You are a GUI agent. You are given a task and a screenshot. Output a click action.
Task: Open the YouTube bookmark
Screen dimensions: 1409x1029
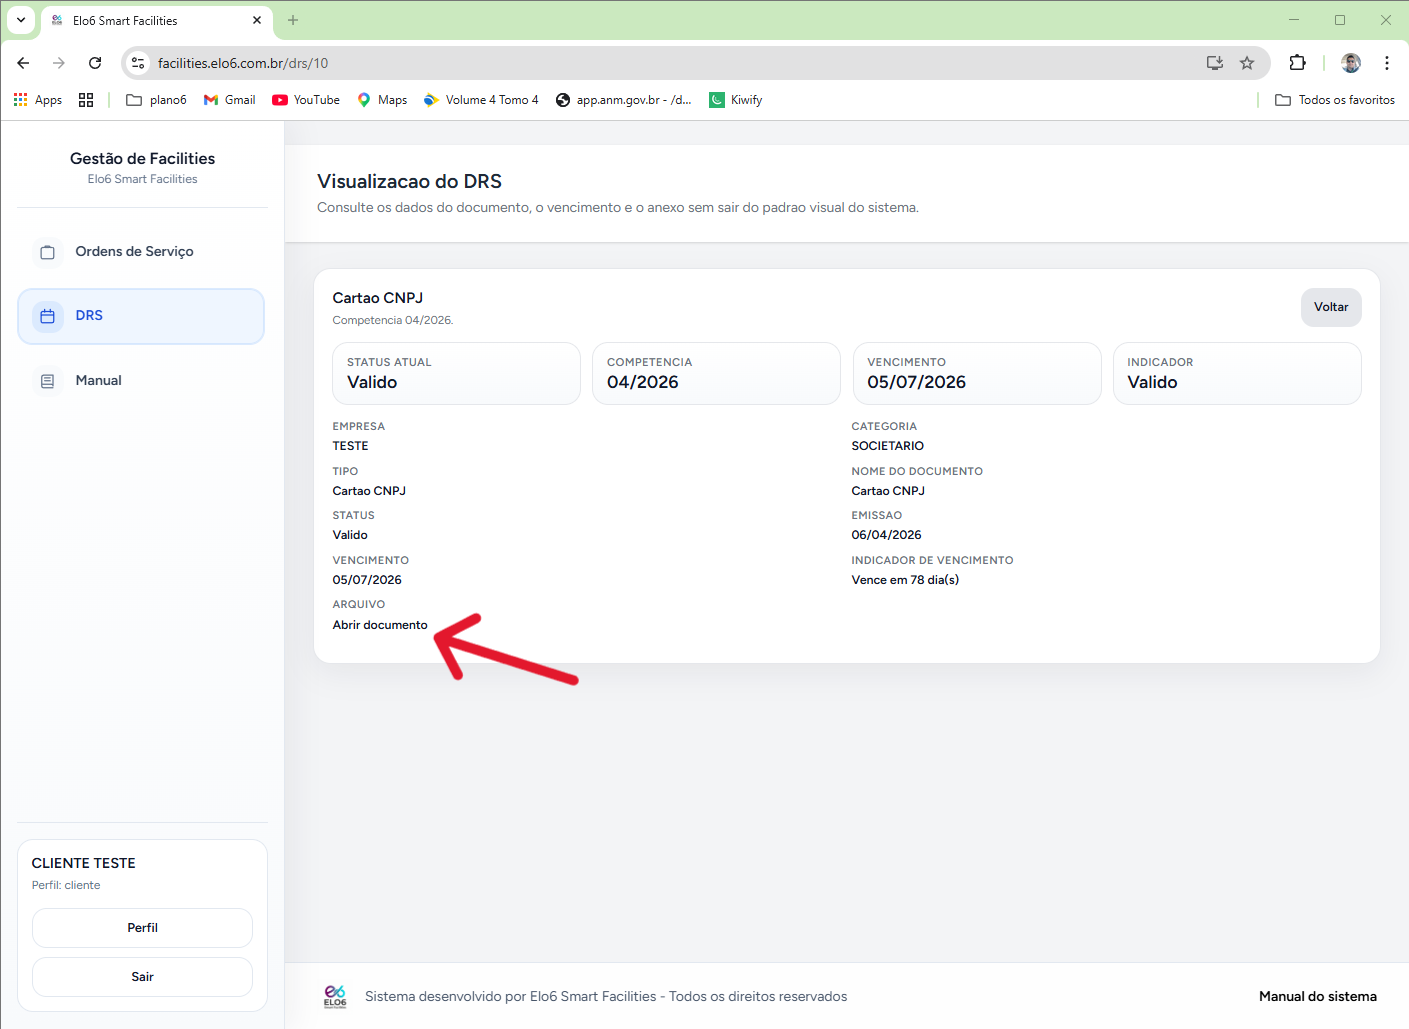click(306, 100)
